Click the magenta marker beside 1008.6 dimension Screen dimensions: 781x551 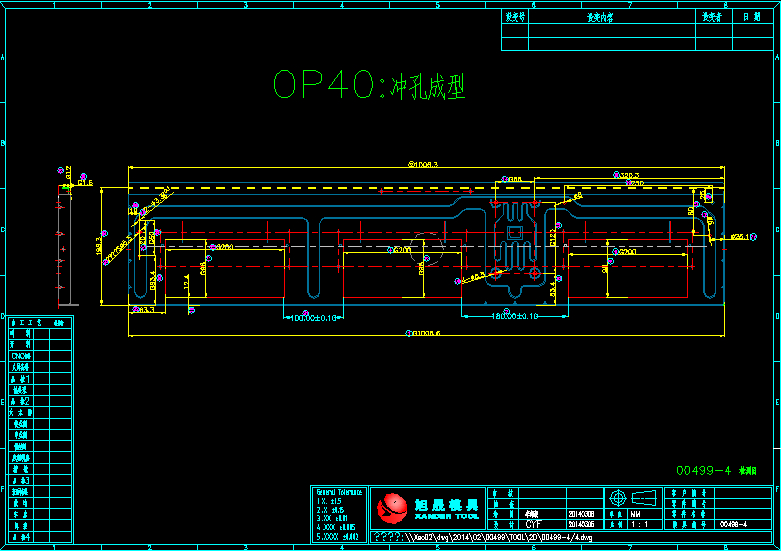[409, 333]
